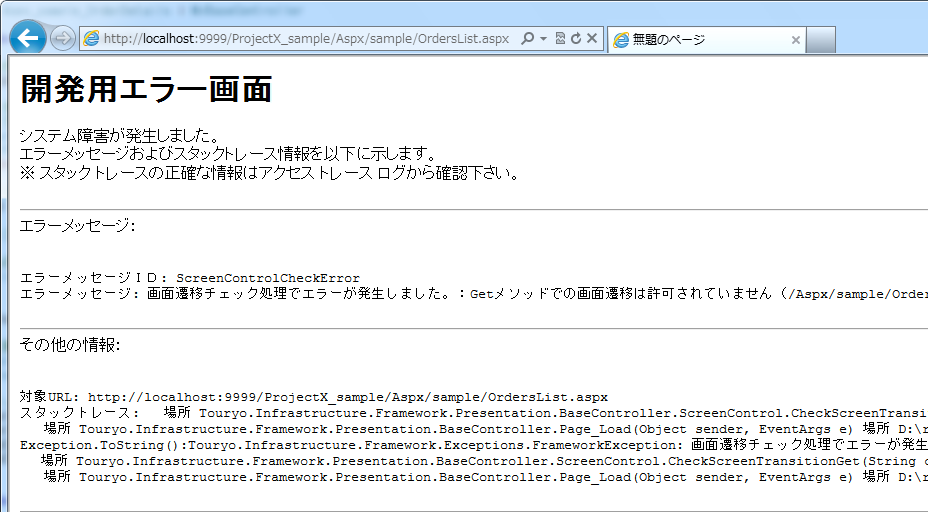Click the magnifier search icon in address bar
The height and width of the screenshot is (512, 928).
click(x=527, y=39)
